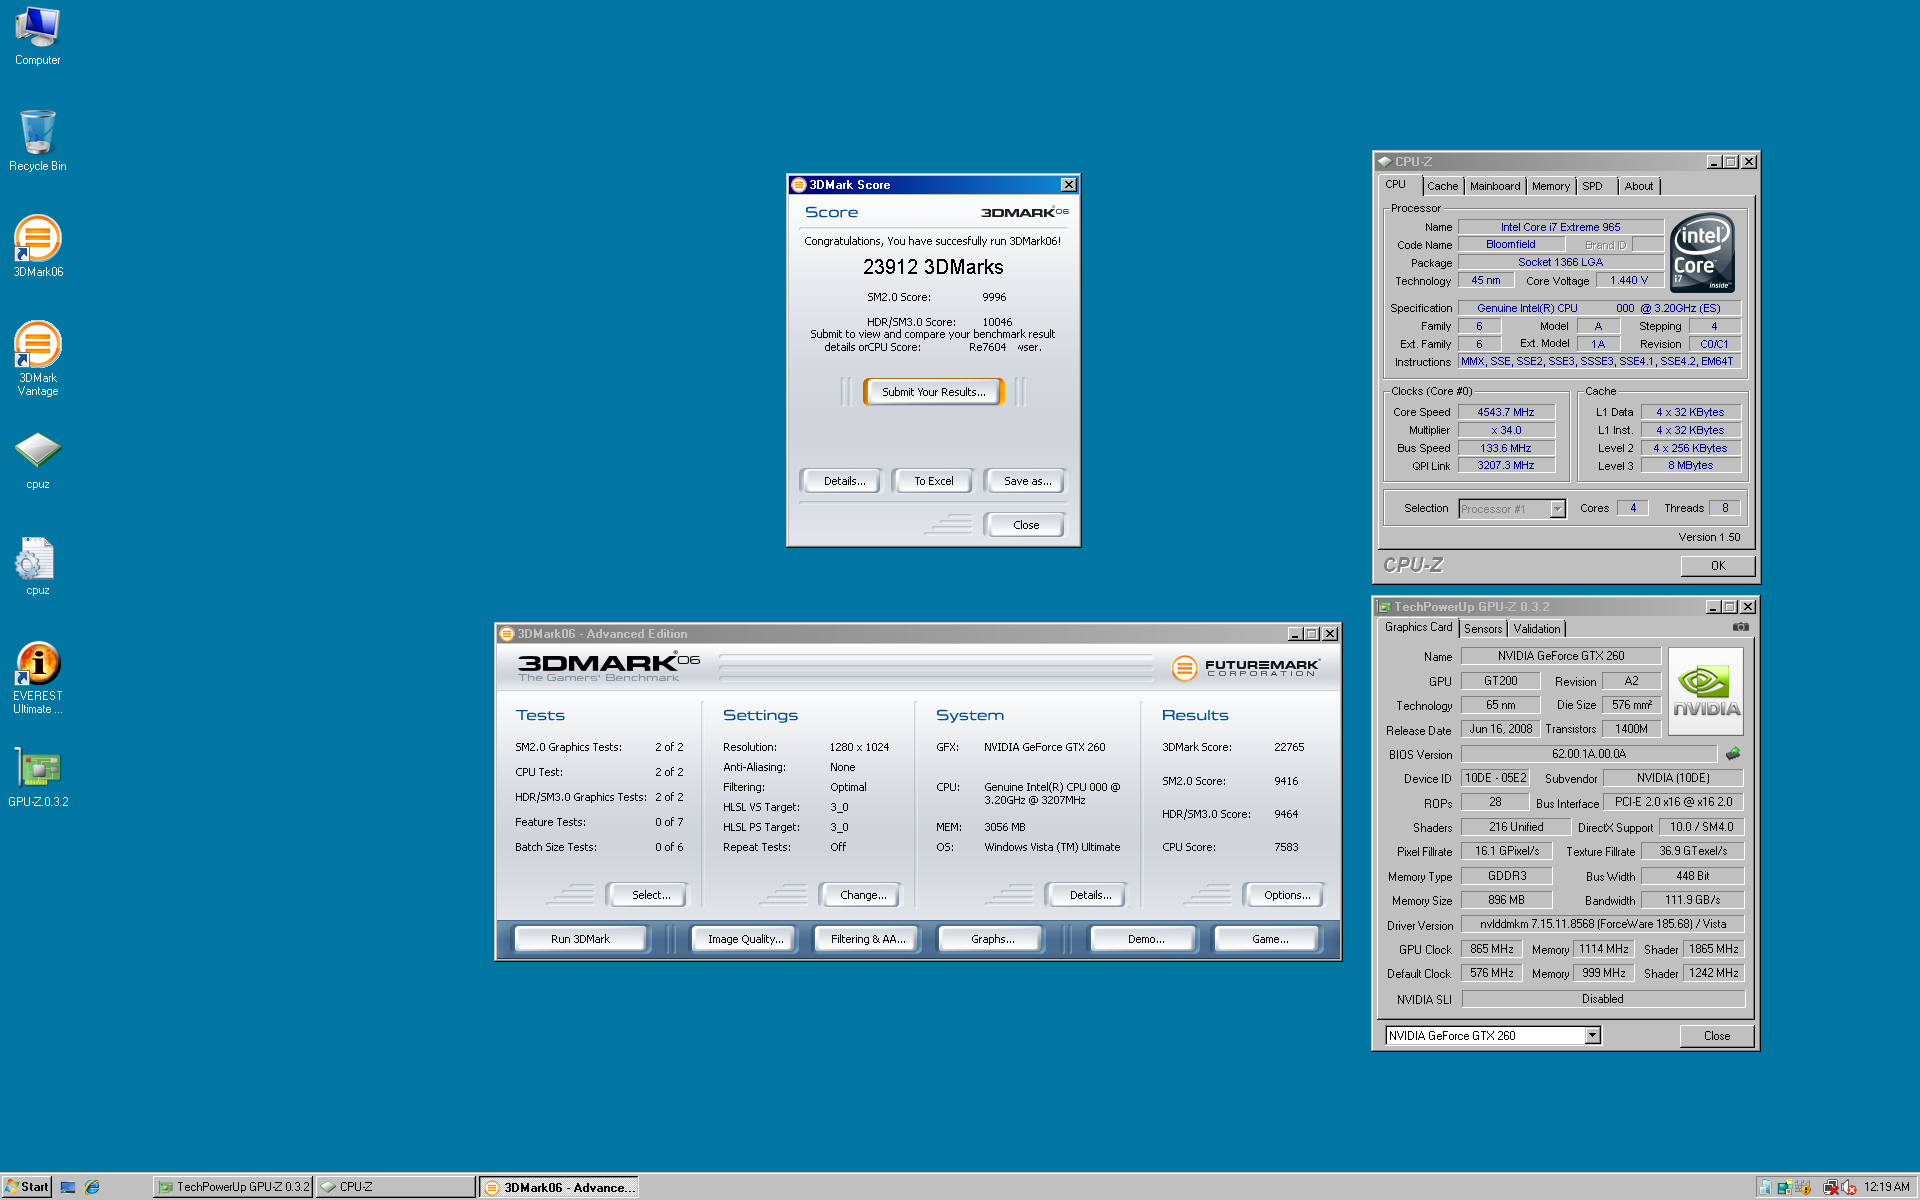Click the GPU Clock 865 MHz value
1920x1200 pixels.
[x=1491, y=949]
